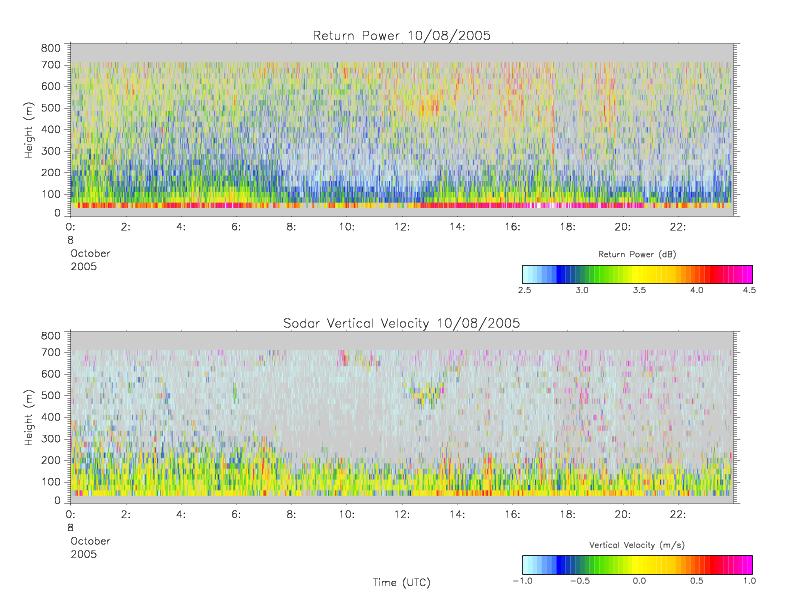Click the 'Time (UTC)' axis label
791x611 pixels.
(x=402, y=582)
